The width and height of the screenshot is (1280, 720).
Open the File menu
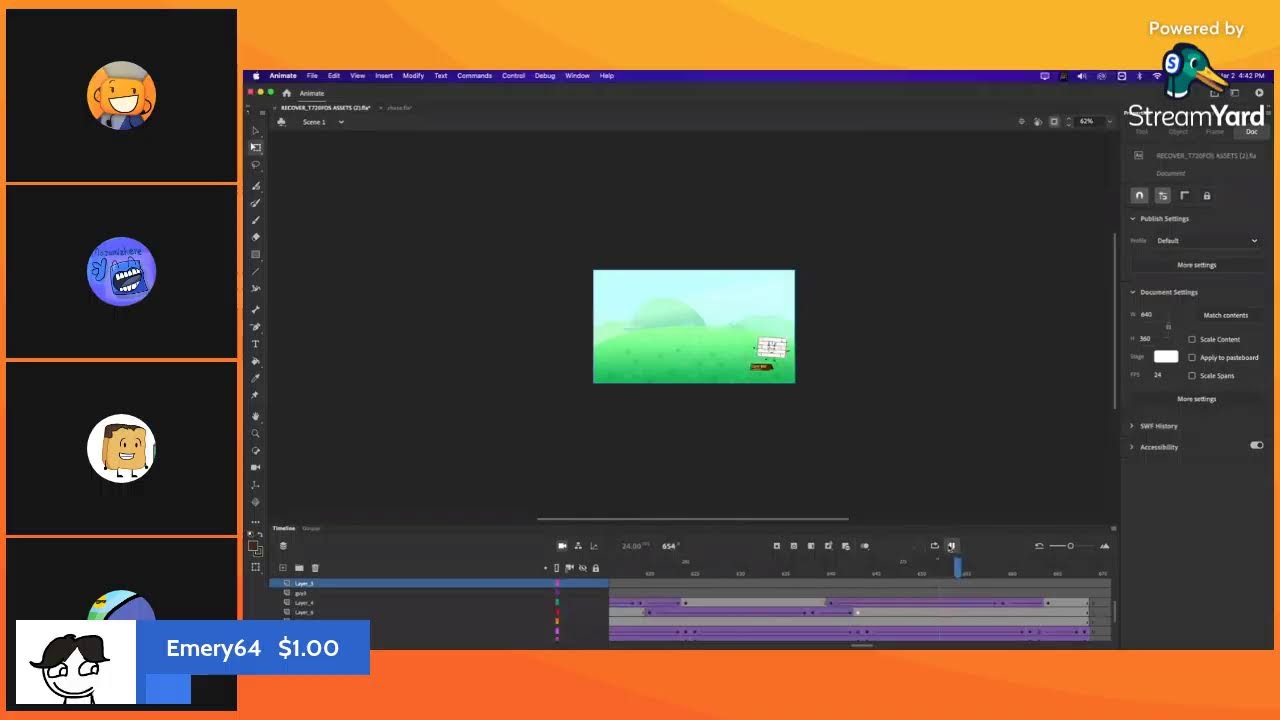coord(312,76)
